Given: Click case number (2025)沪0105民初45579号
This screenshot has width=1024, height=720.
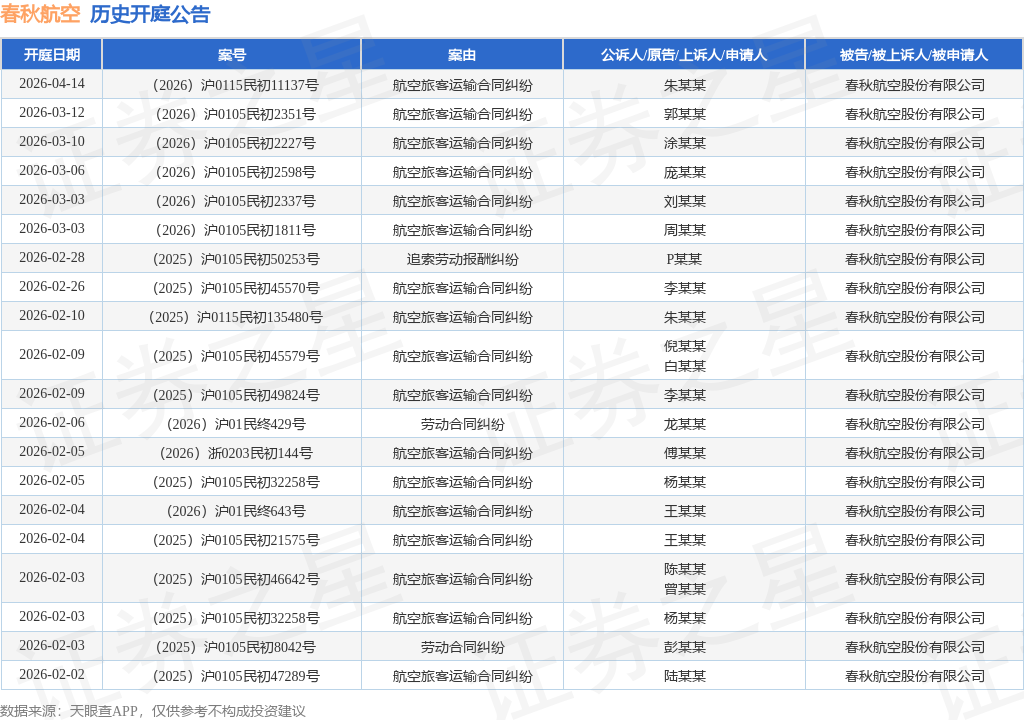Looking at the screenshot, I should pos(235,356).
